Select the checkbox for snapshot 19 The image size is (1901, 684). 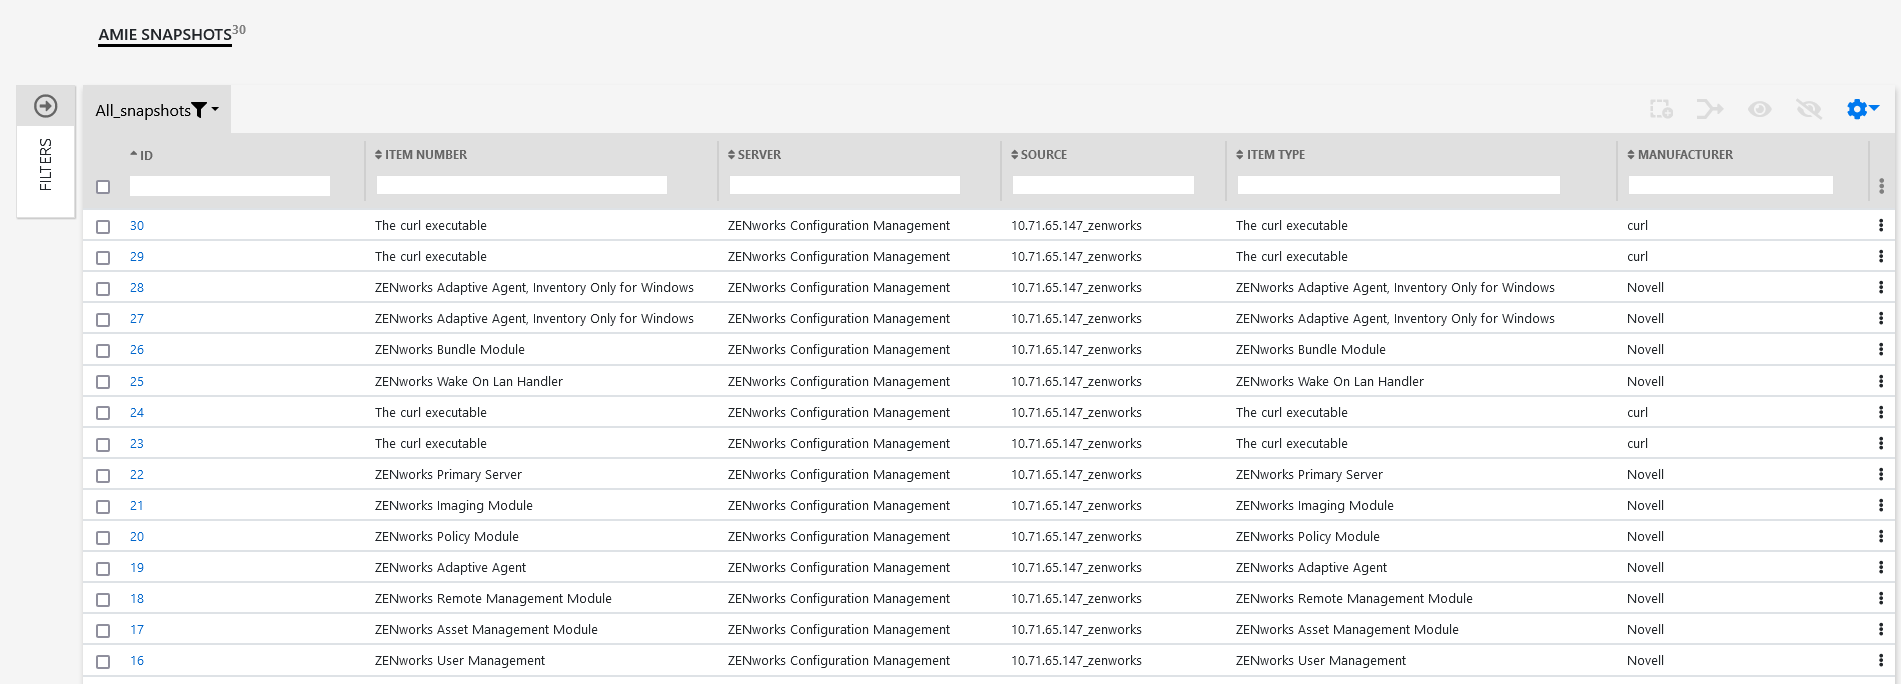pyautogui.click(x=103, y=569)
